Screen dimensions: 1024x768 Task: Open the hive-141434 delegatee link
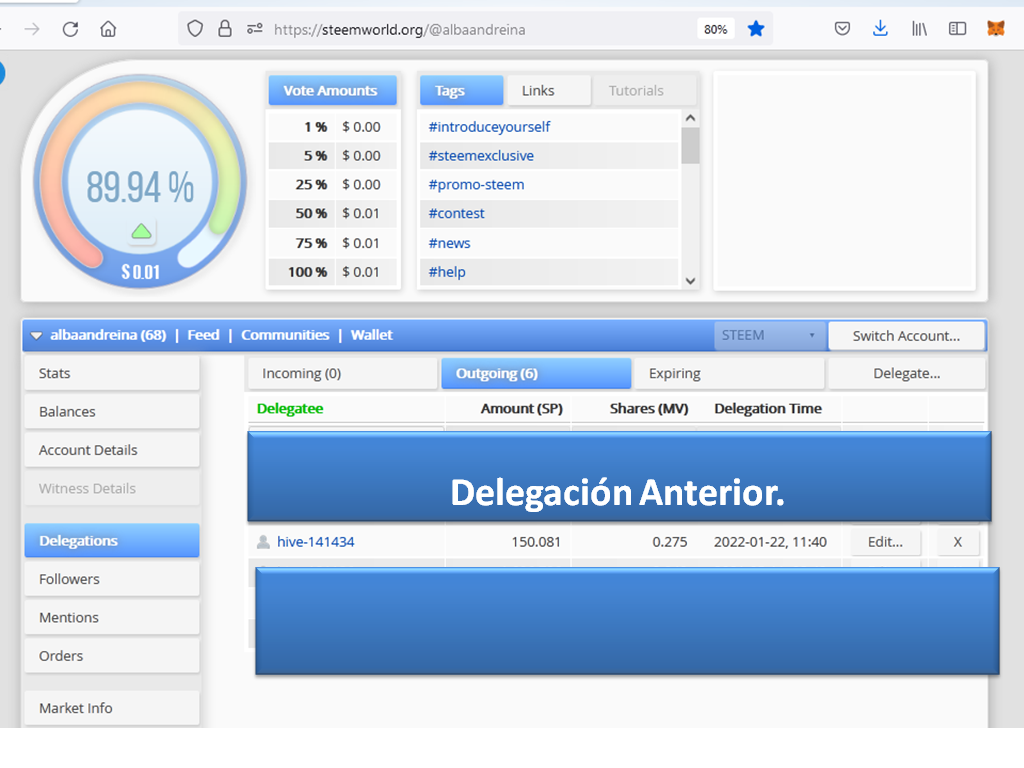coord(315,542)
